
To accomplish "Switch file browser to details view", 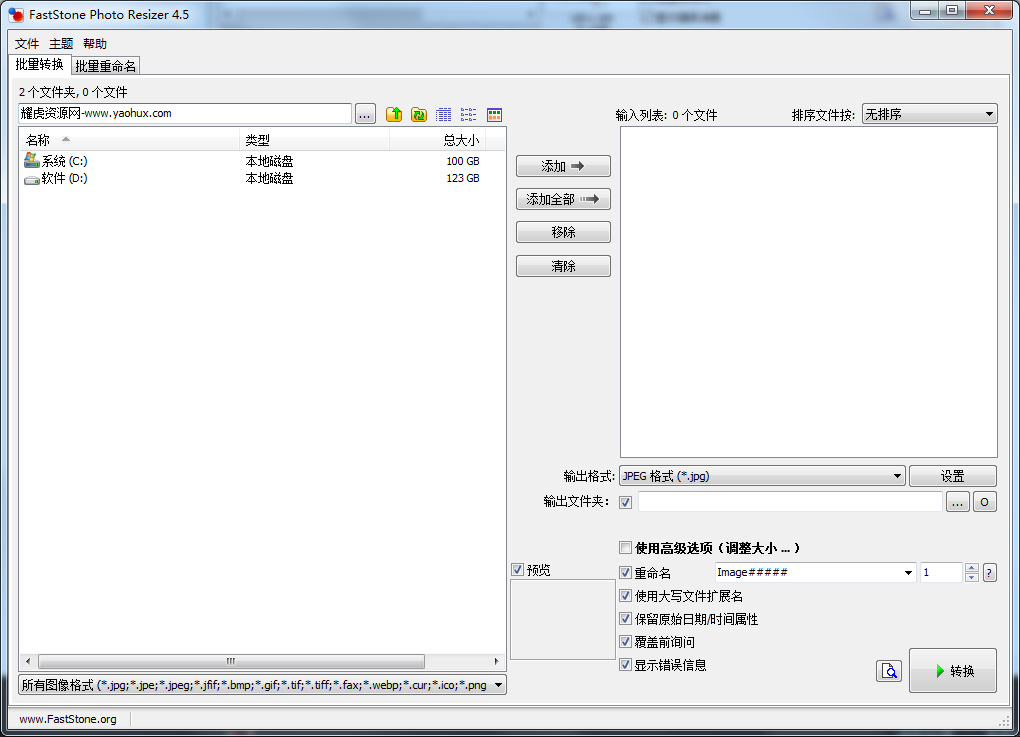I will (444, 115).
